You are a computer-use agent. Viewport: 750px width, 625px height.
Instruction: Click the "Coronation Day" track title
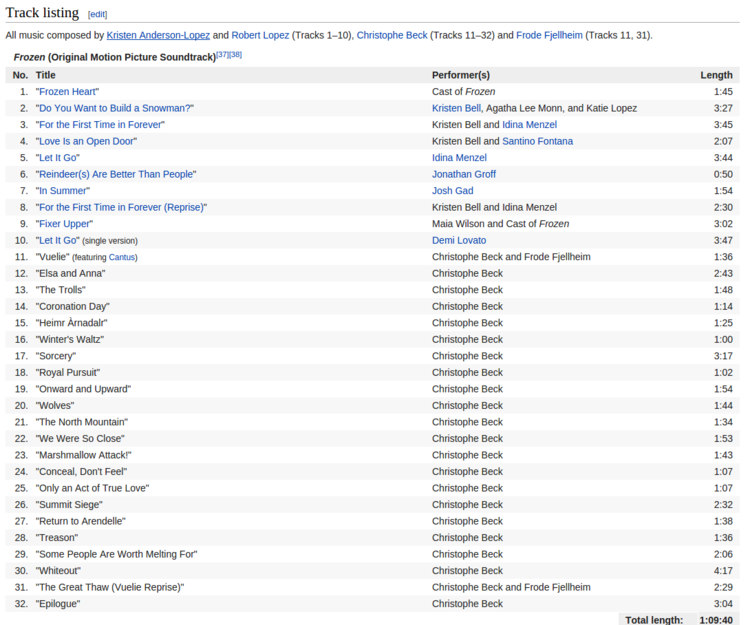point(73,307)
